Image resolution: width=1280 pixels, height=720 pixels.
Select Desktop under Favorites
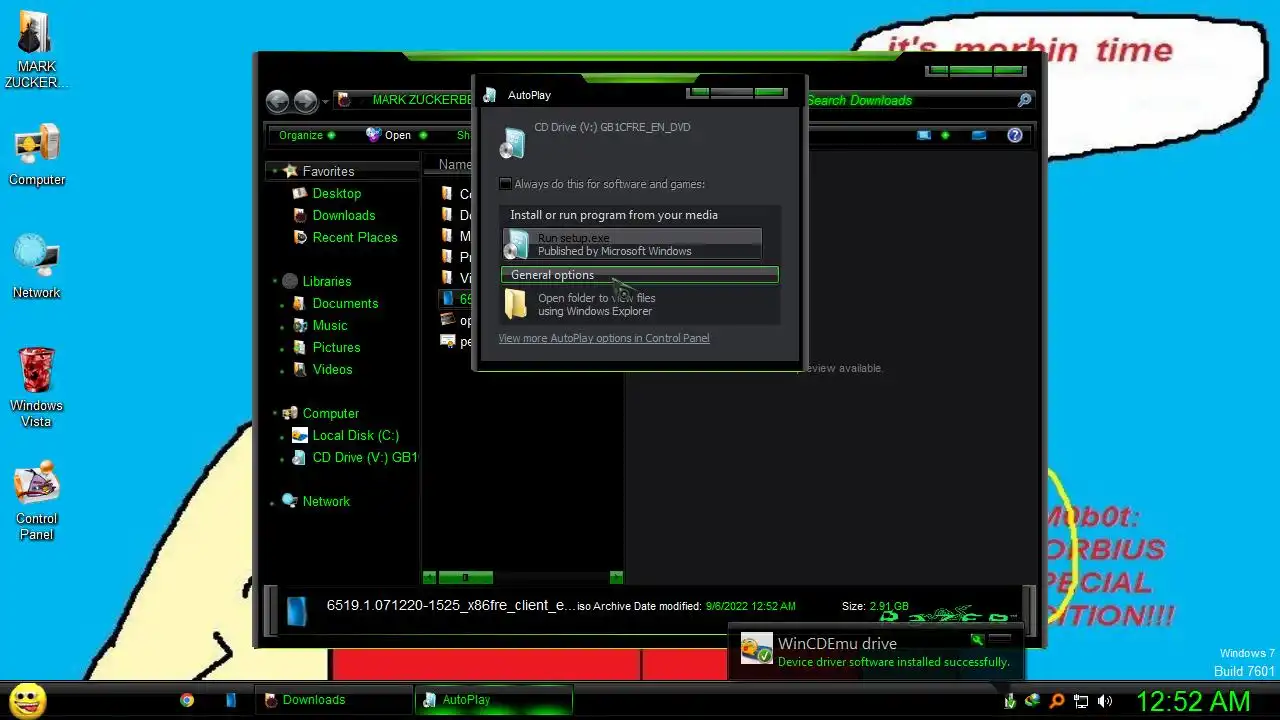tap(336, 193)
